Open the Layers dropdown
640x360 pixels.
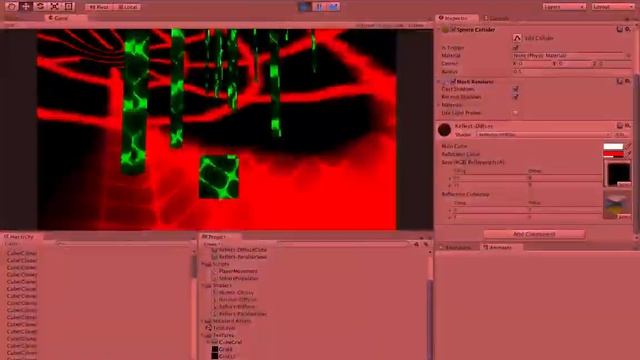click(x=564, y=7)
